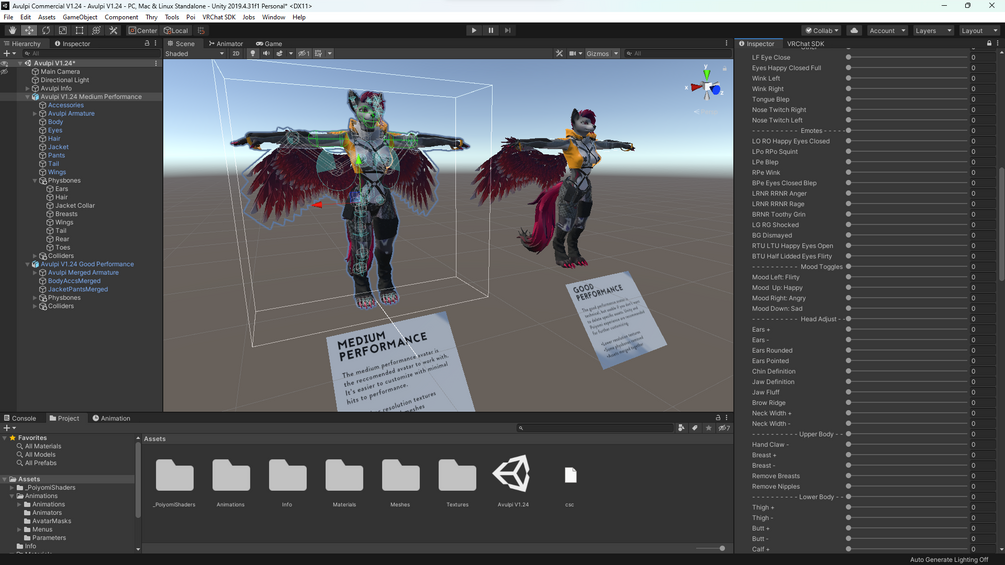The image size is (1005, 565).
Task: Select the Hand tool in toolbar
Action: pyautogui.click(x=12, y=30)
